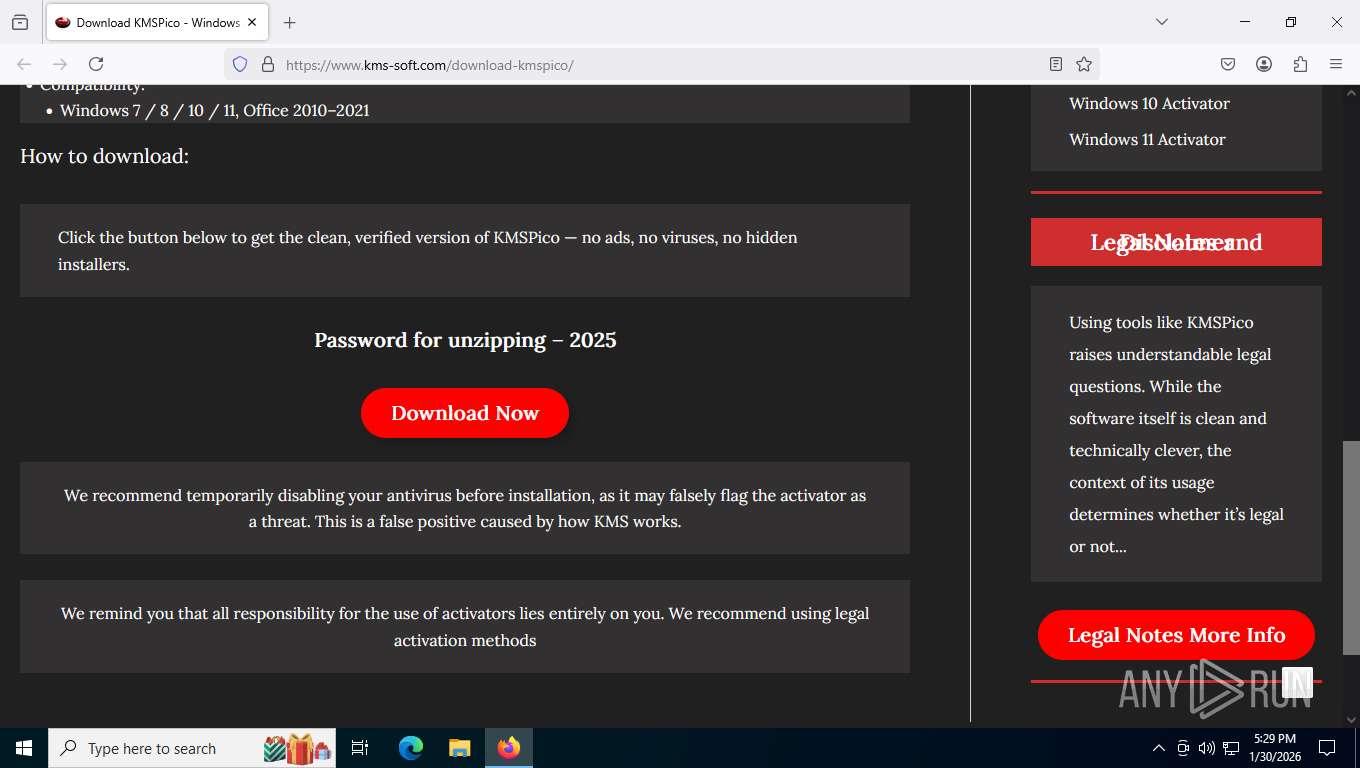Click the taskbar search box

point(192,748)
